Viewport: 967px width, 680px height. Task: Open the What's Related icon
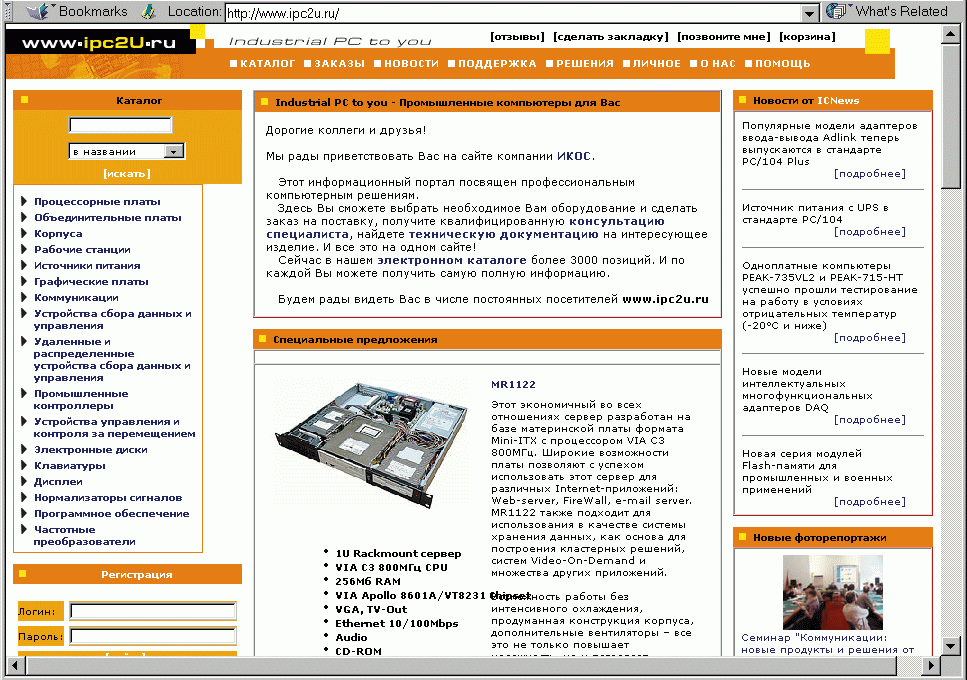(x=837, y=11)
